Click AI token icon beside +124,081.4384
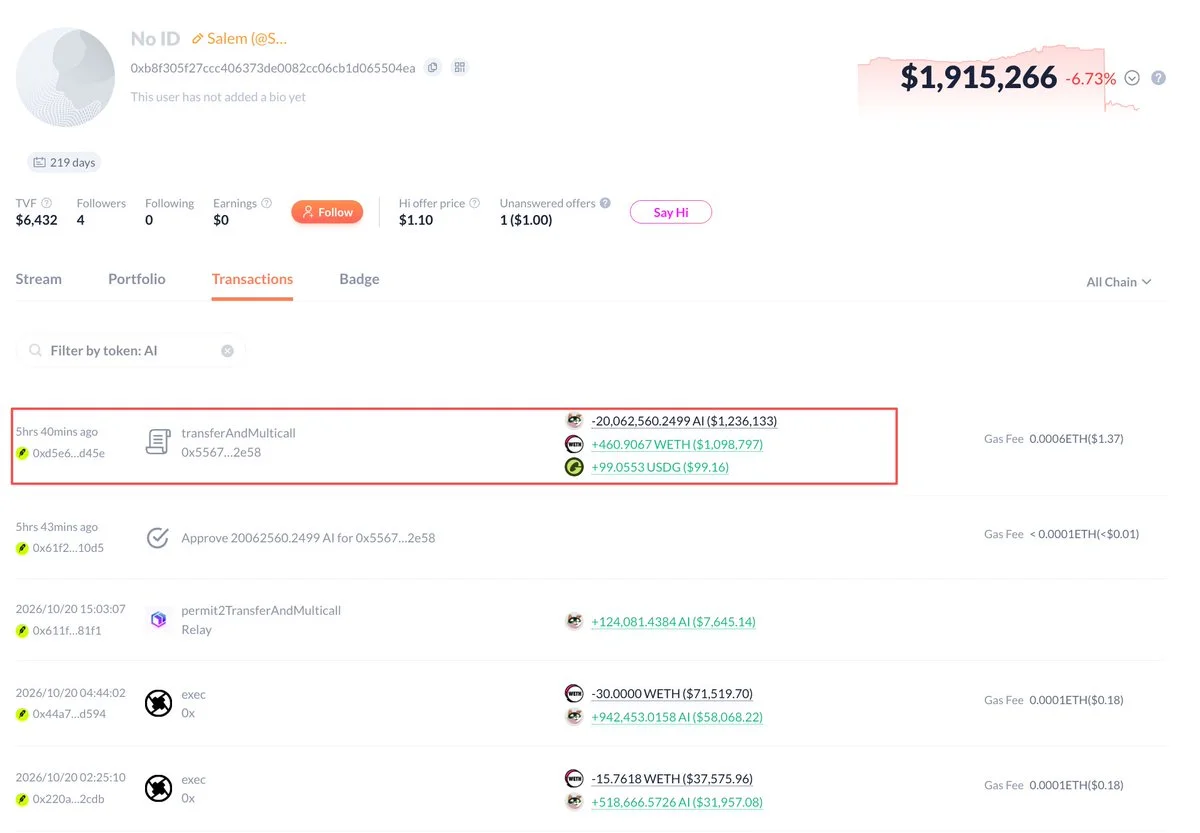The width and height of the screenshot is (1200, 833). [x=574, y=621]
